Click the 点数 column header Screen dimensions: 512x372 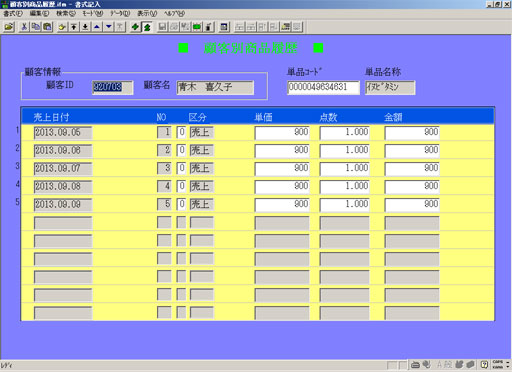[328, 117]
